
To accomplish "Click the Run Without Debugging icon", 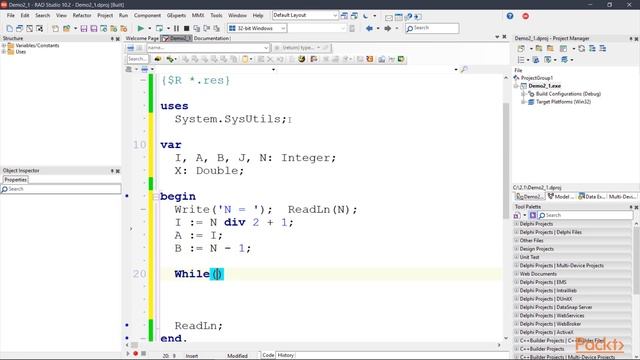I will [x=159, y=28].
